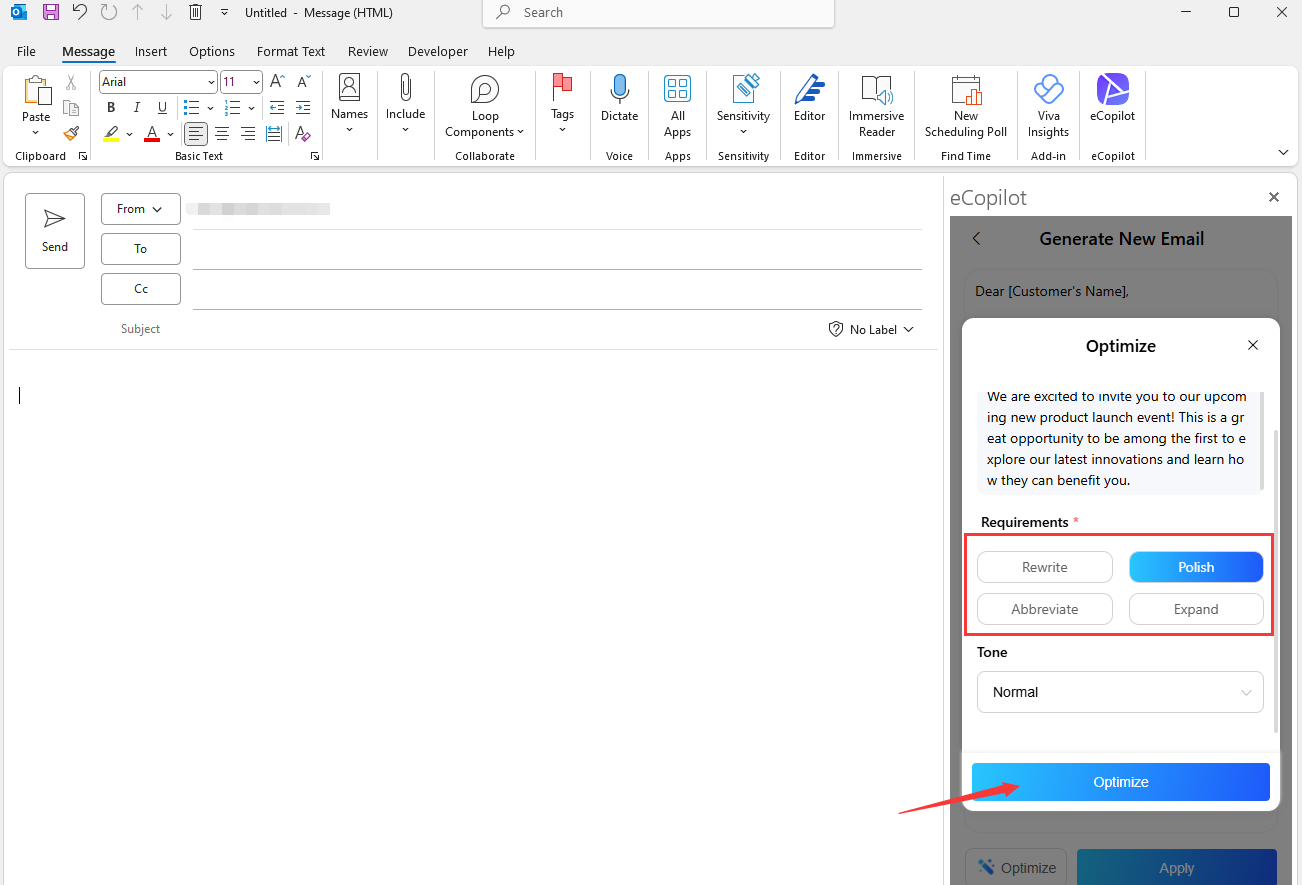The width and height of the screenshot is (1302, 885).
Task: Click the Optimize button in the dialog
Action: pos(1120,782)
